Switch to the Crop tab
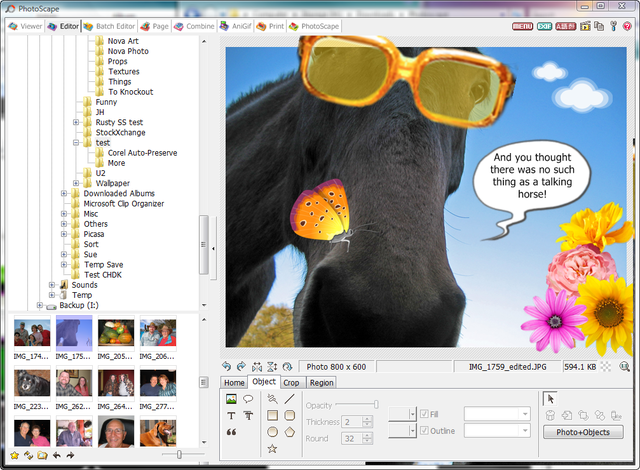 (291, 383)
